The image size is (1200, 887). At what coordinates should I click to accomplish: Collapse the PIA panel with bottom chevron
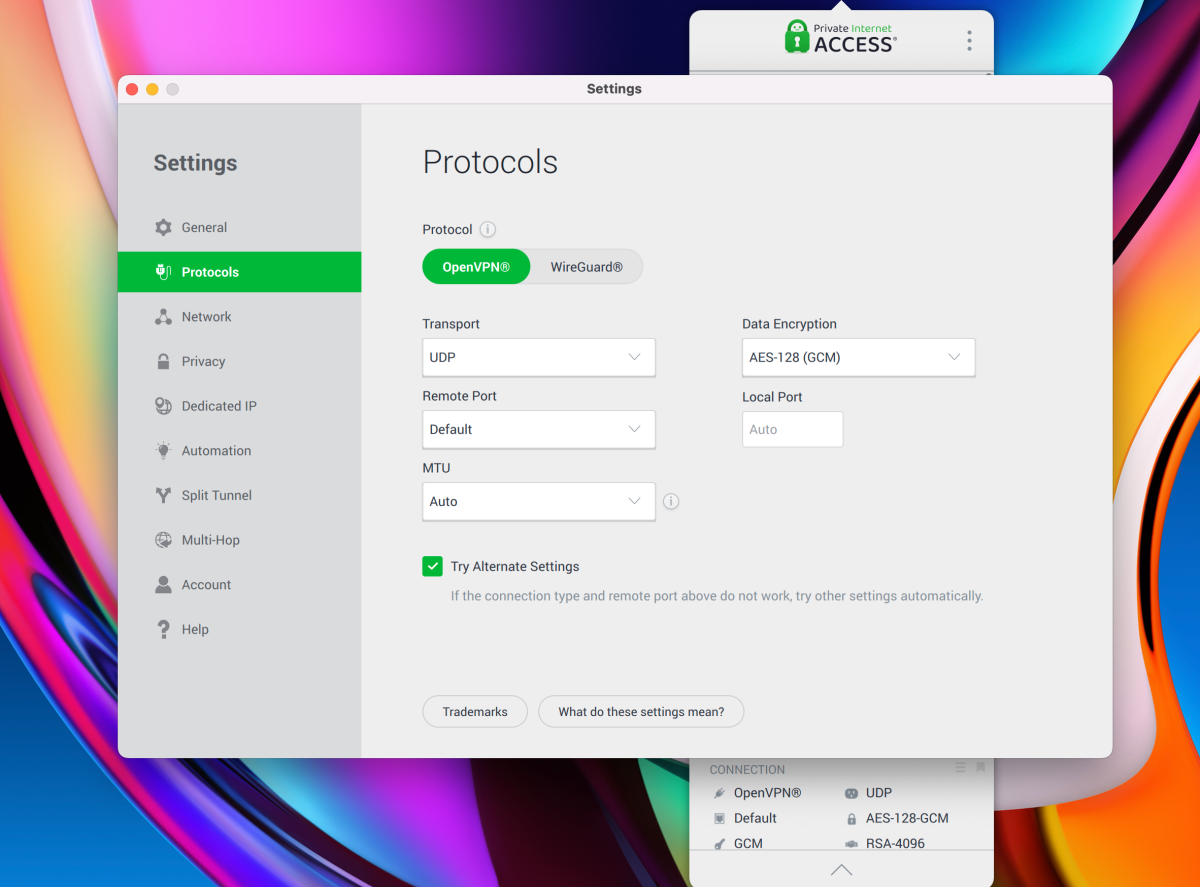(841, 869)
